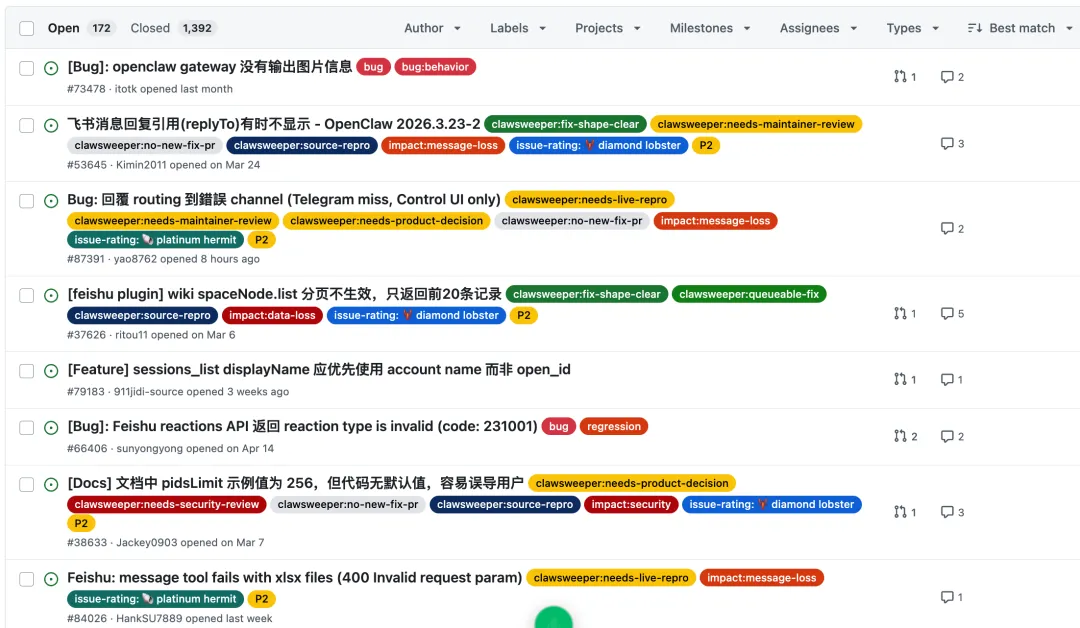Open the Author filter dropdown

click(432, 28)
